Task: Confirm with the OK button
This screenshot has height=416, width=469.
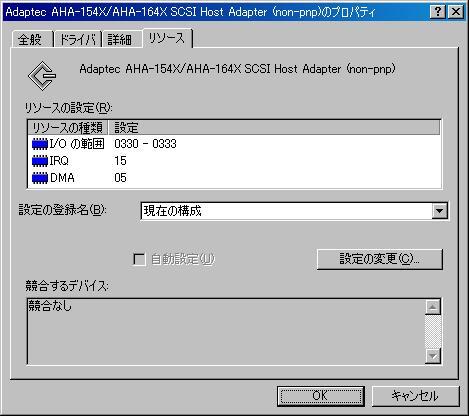Action: (320, 396)
